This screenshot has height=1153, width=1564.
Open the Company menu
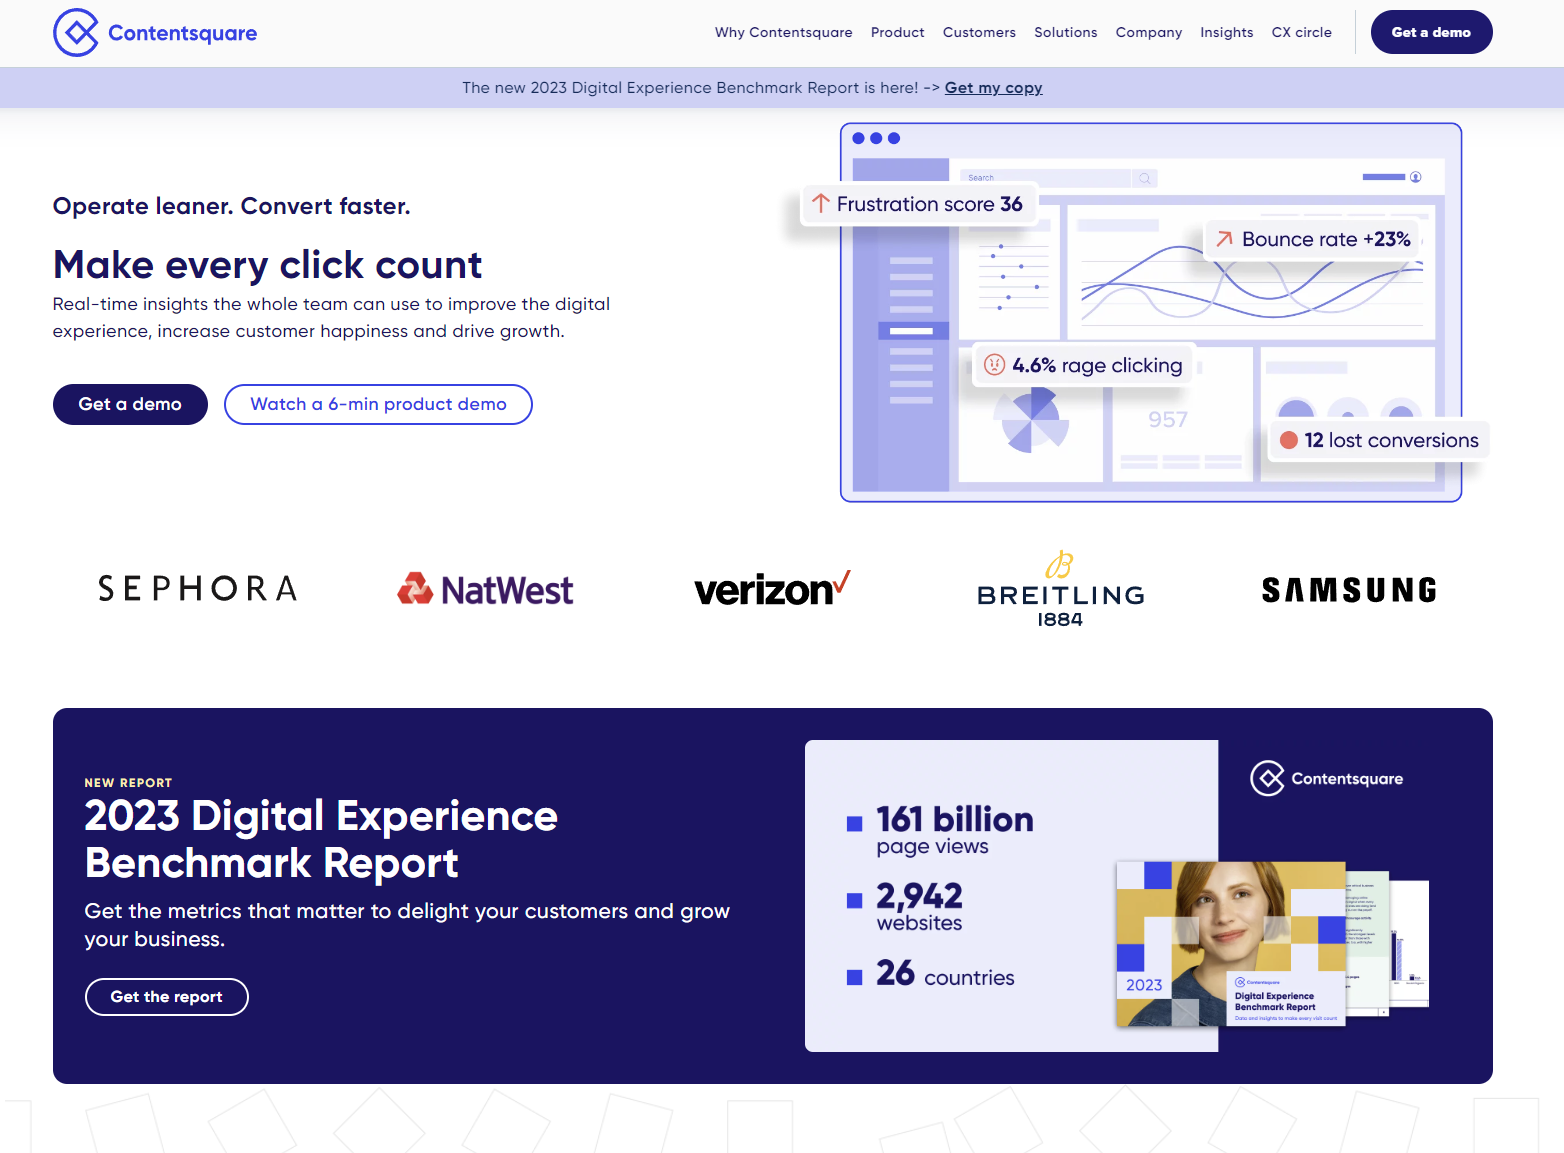1148,32
